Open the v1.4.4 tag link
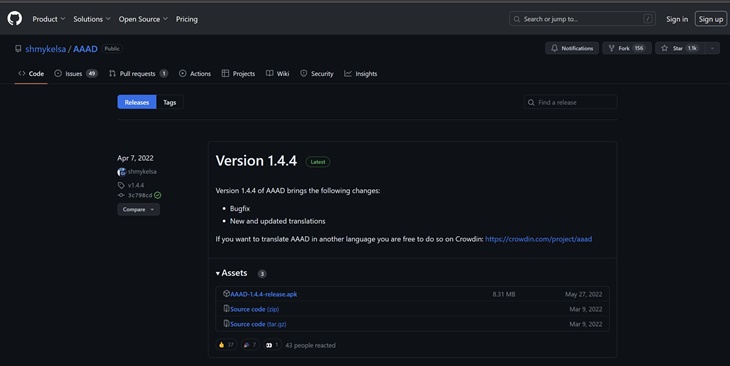The width and height of the screenshot is (730, 366). pos(136,185)
